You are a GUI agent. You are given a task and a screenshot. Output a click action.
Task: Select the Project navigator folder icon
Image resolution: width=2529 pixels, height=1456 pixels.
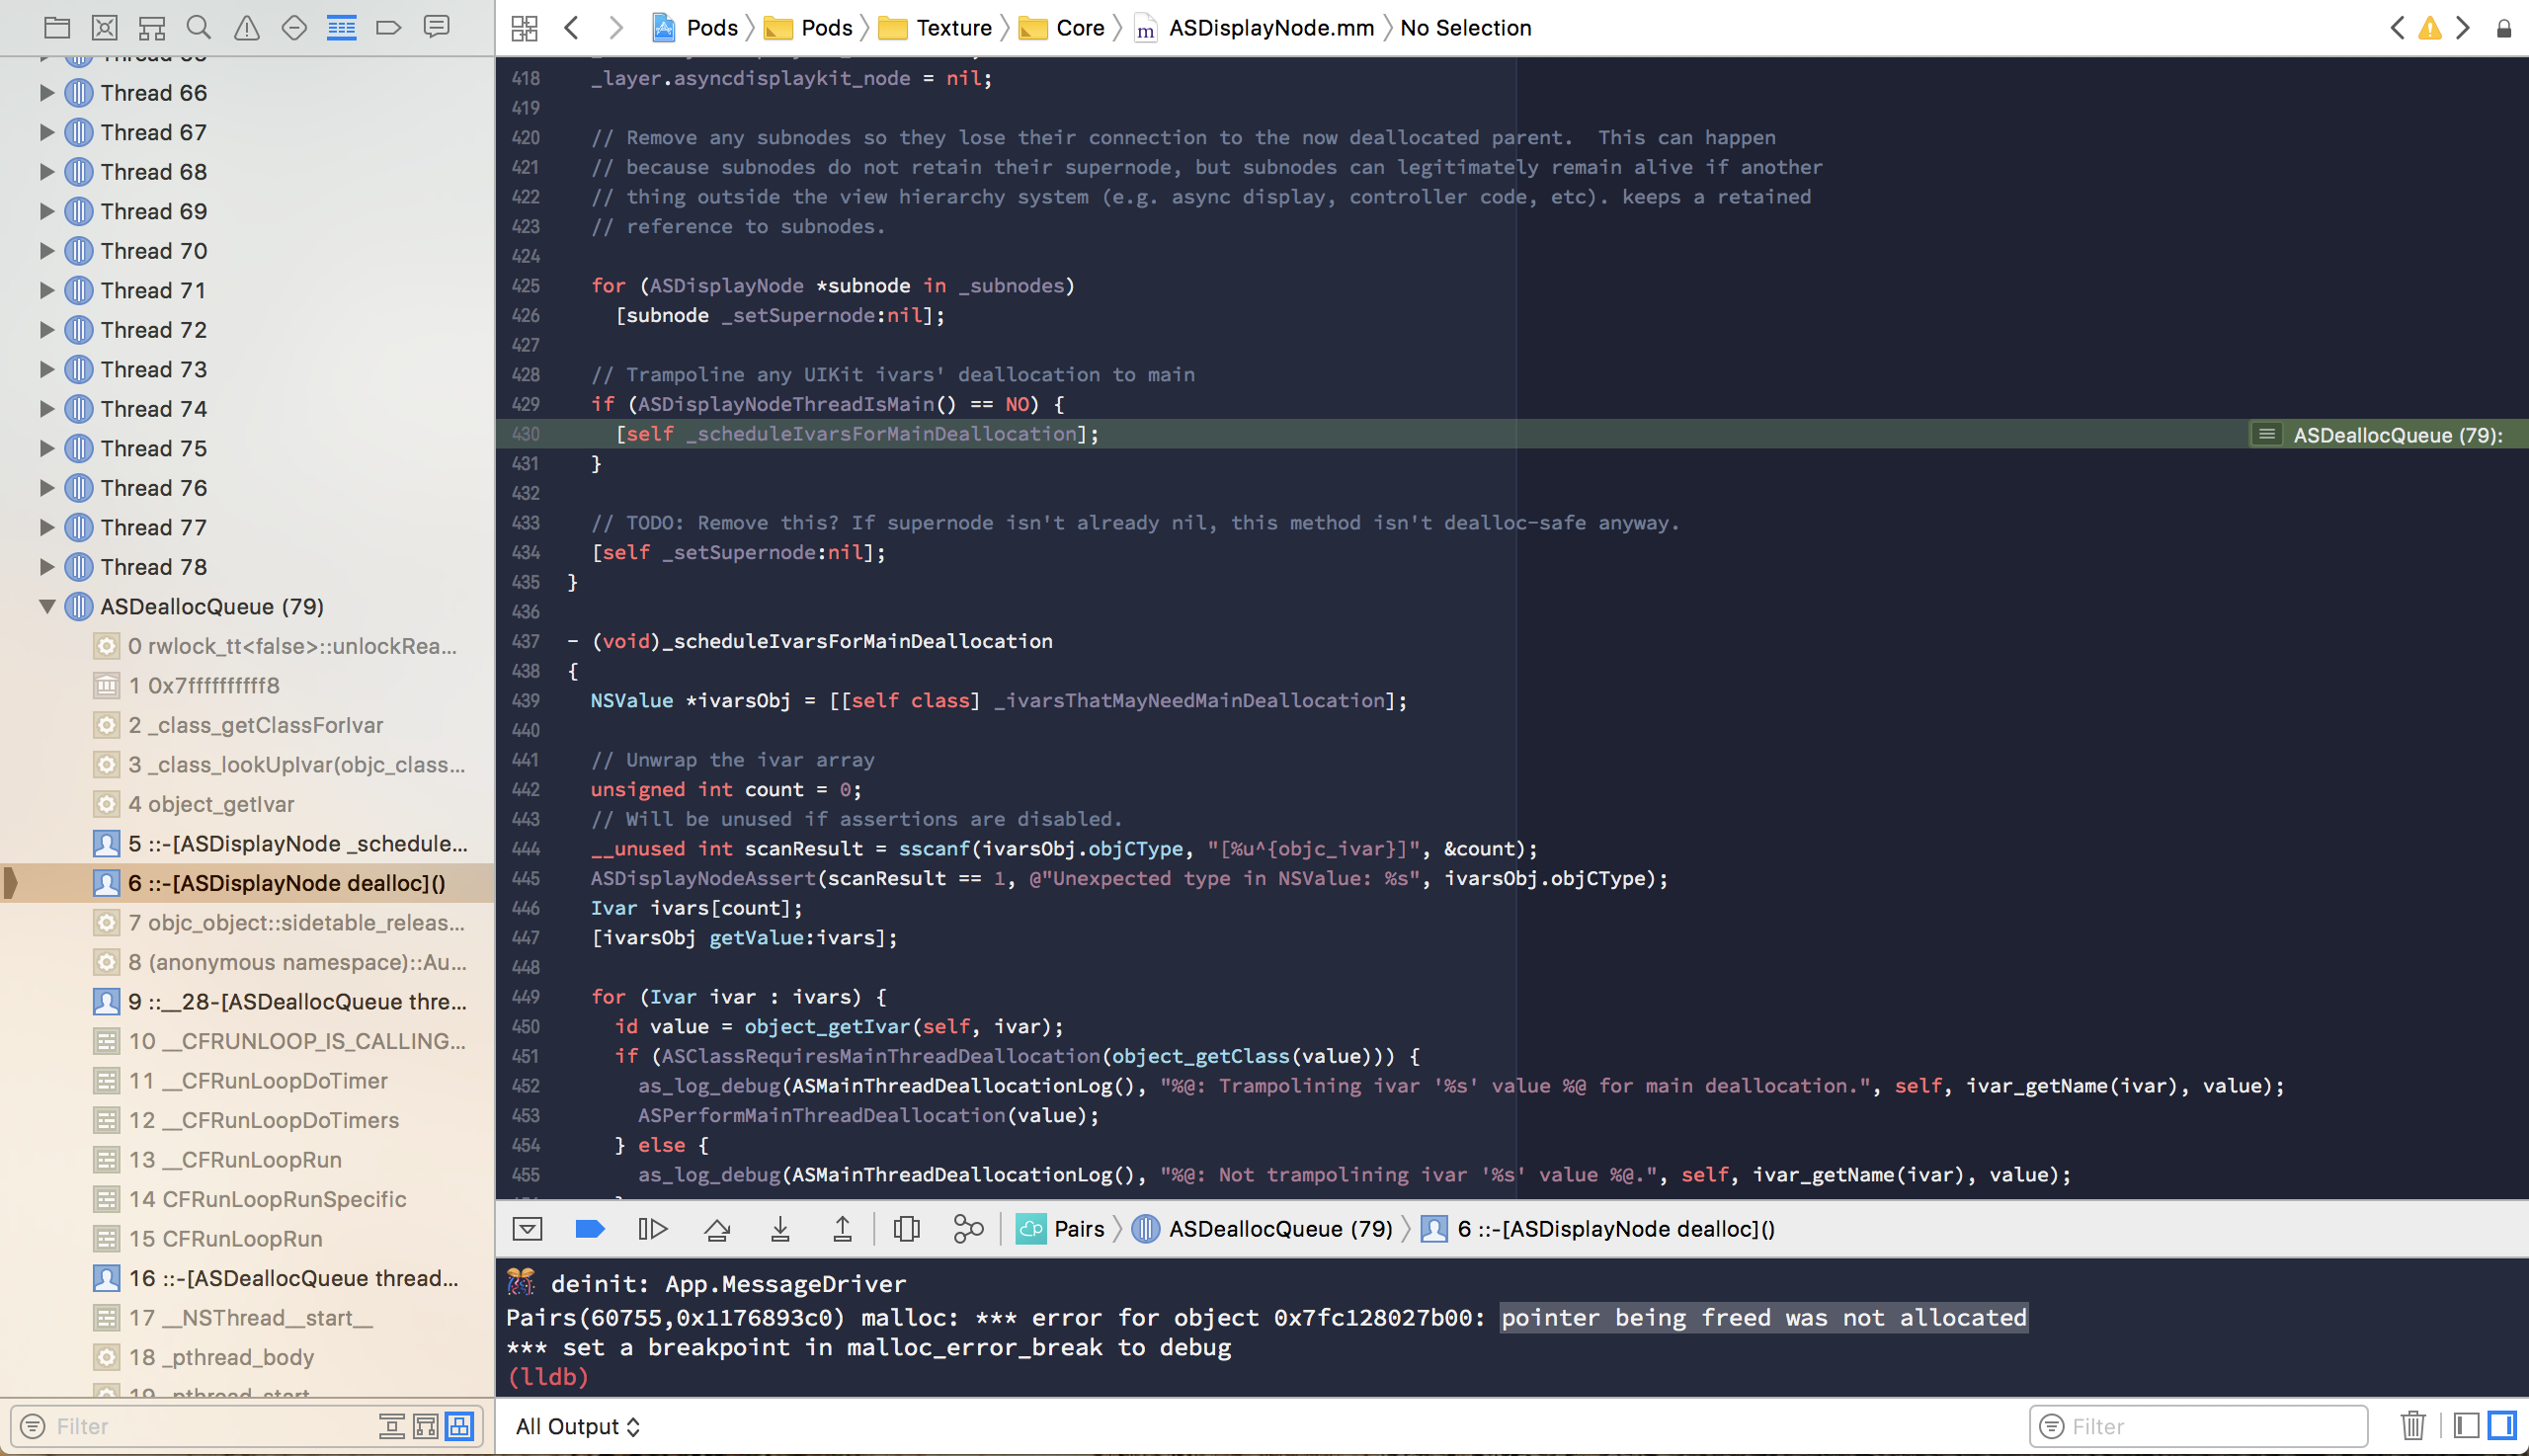(57, 27)
